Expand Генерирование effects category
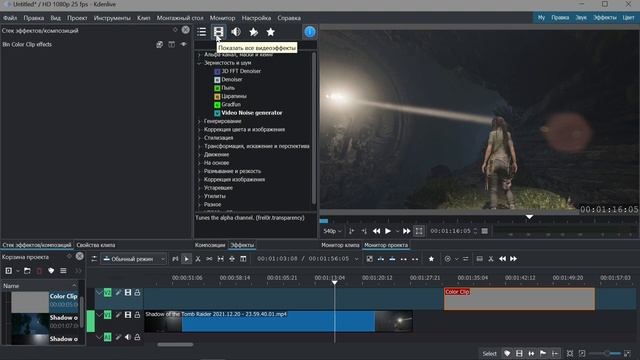640x360 pixels. coord(199,121)
